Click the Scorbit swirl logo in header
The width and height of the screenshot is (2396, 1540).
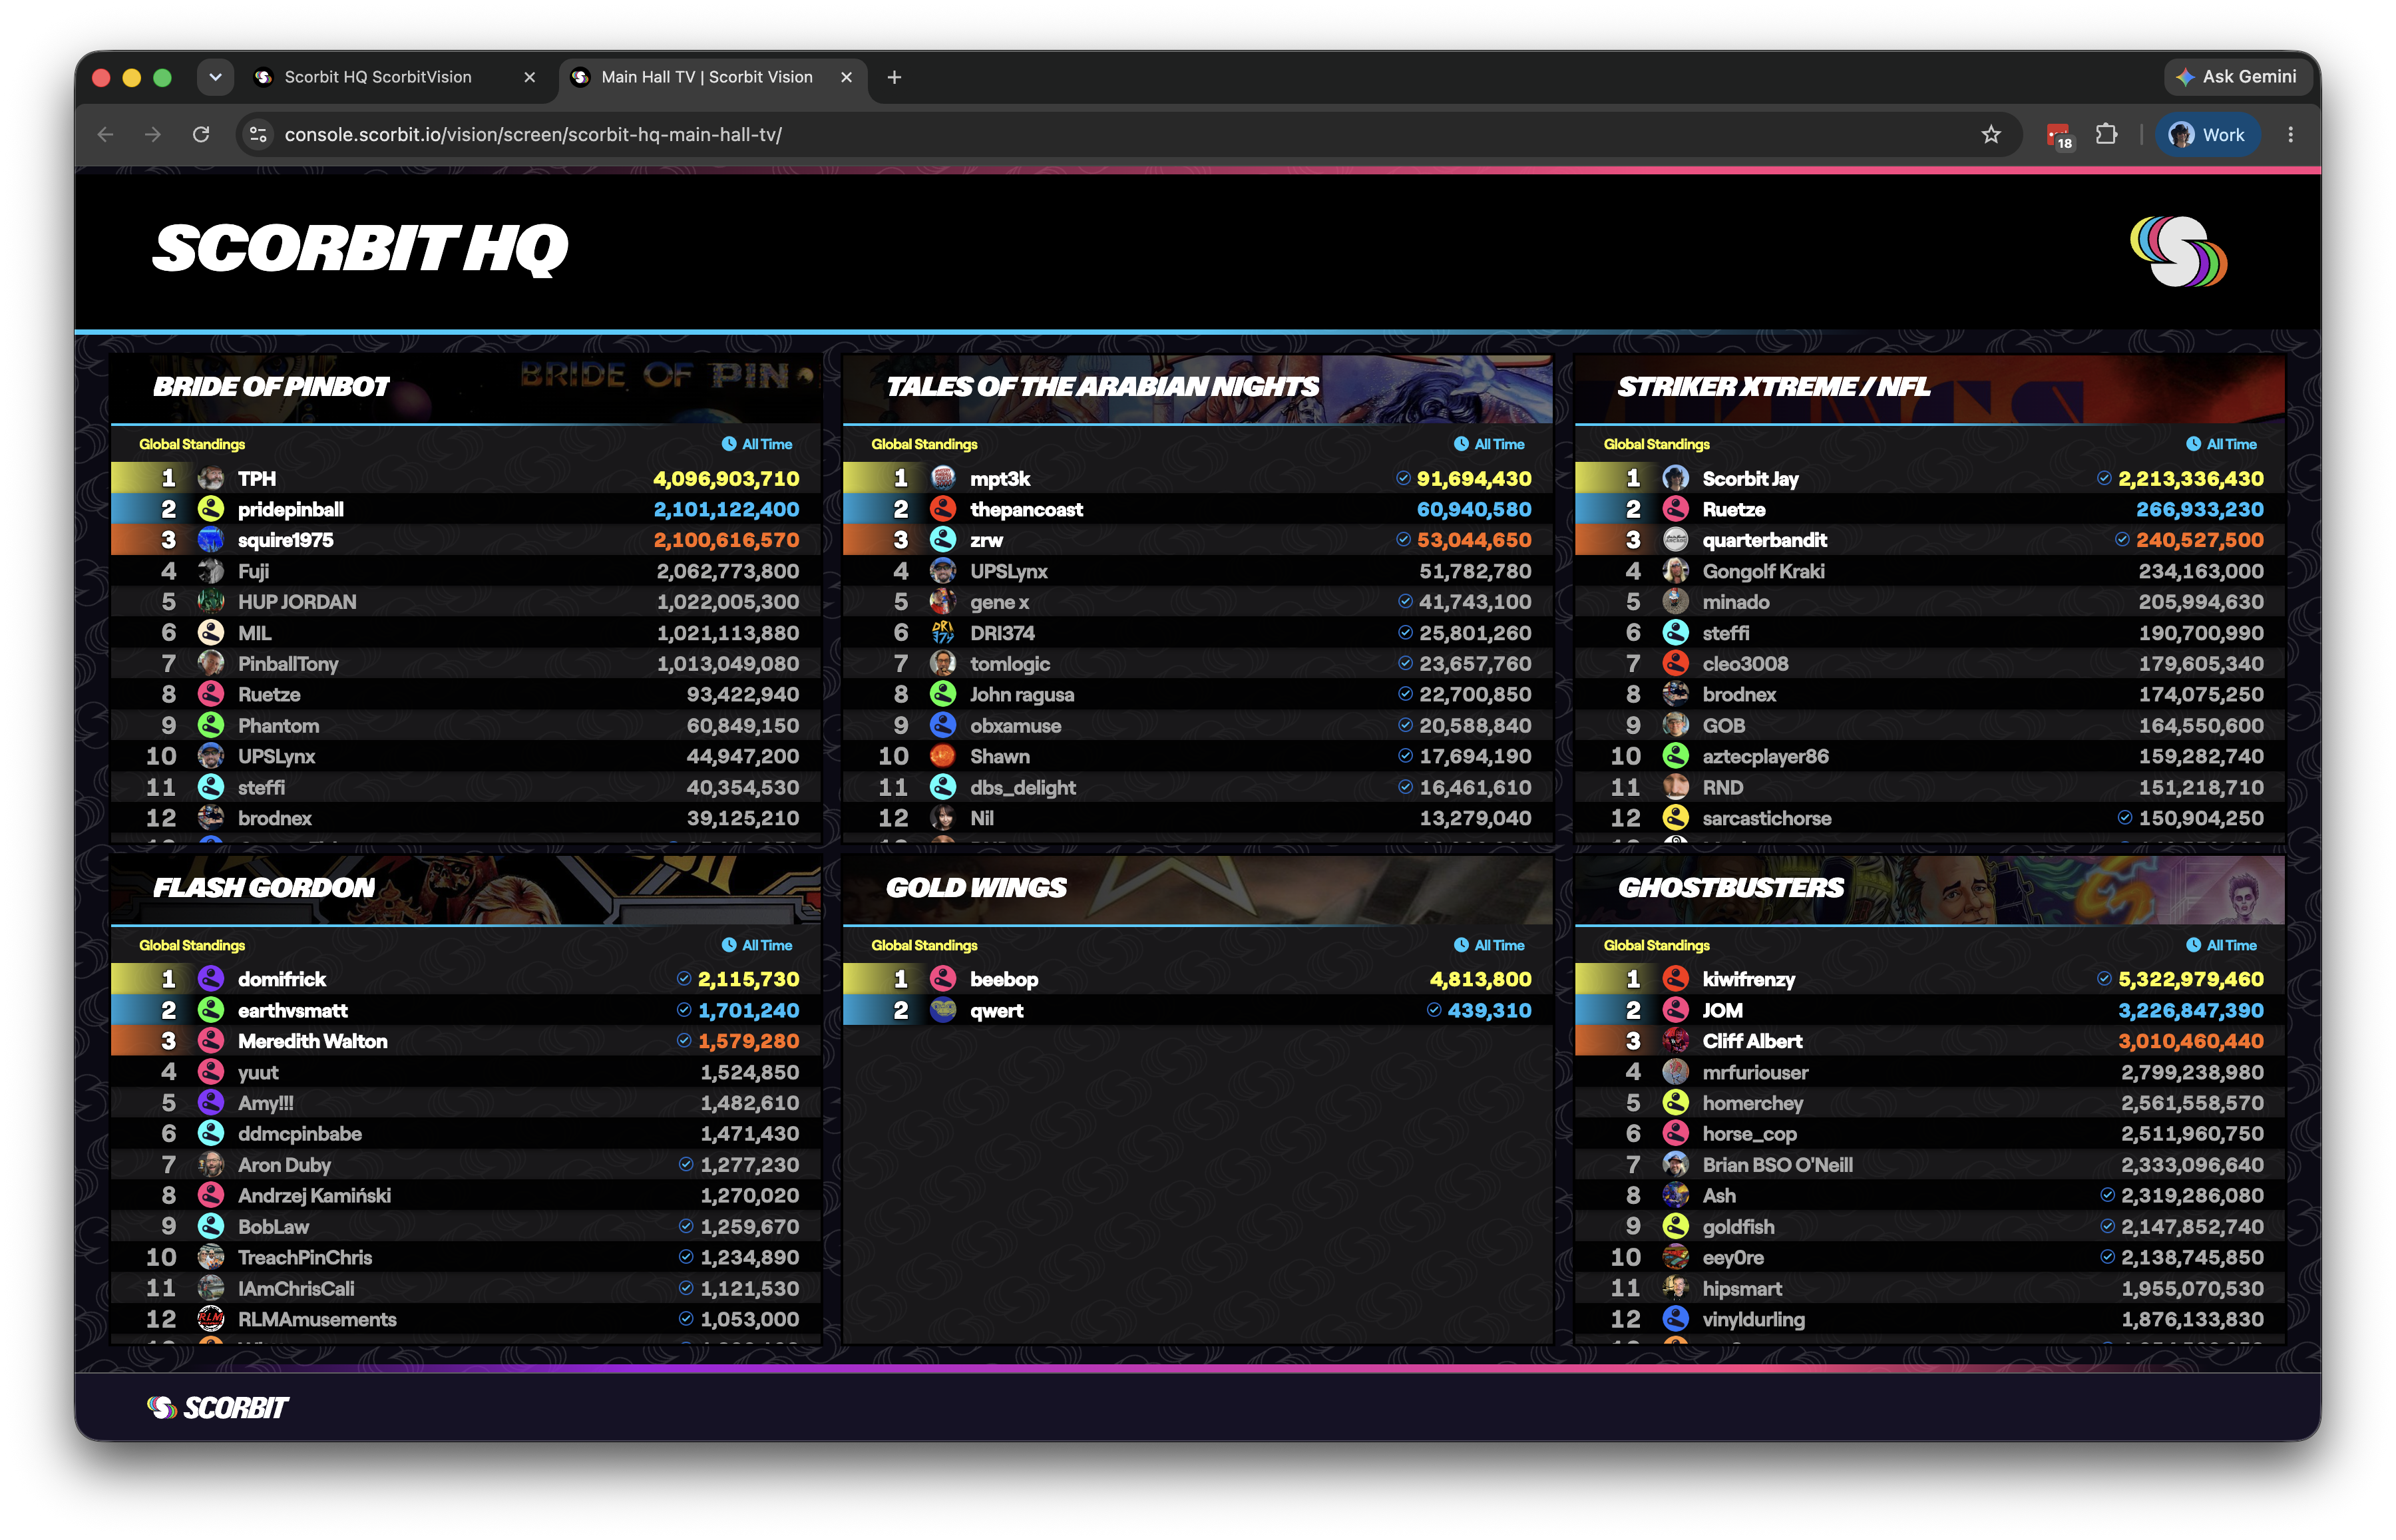point(2179,251)
